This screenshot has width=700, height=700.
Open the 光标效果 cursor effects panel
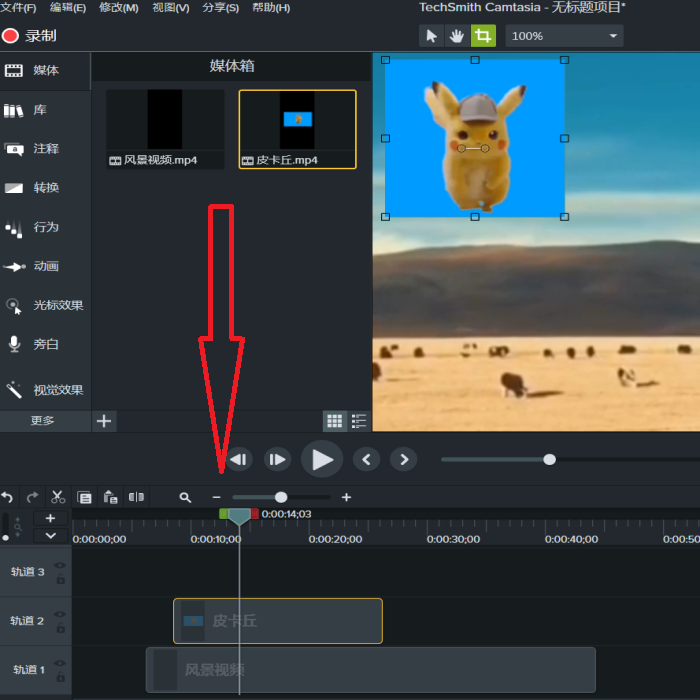[x=45, y=305]
